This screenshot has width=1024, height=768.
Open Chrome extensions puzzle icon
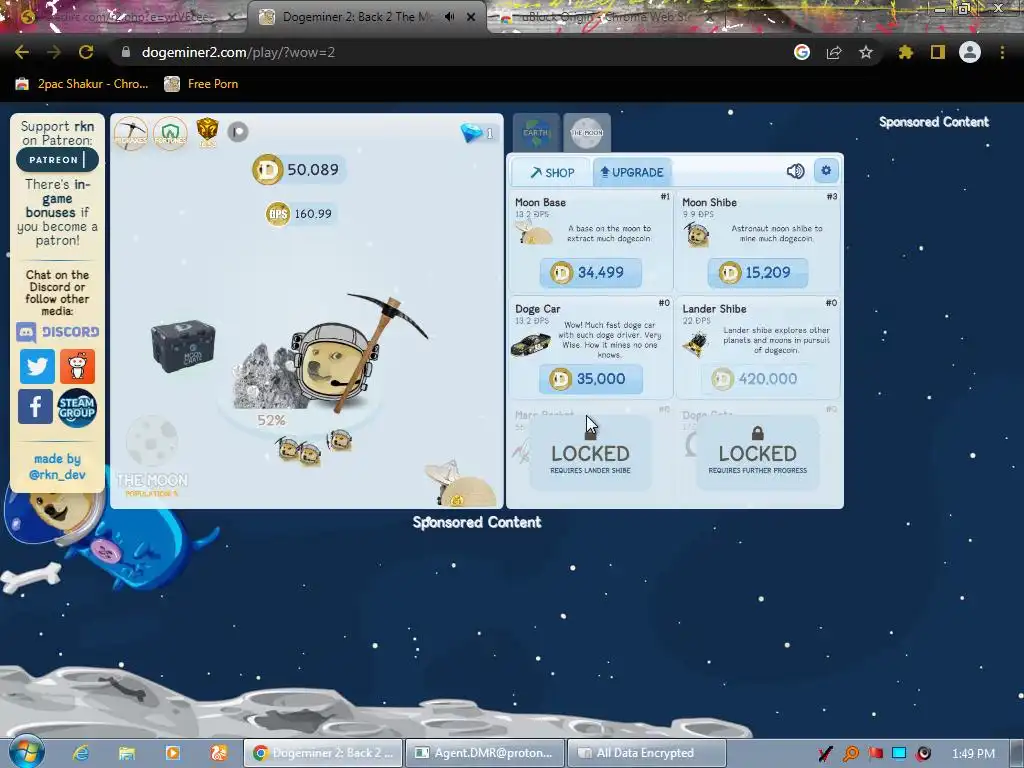[x=906, y=52]
